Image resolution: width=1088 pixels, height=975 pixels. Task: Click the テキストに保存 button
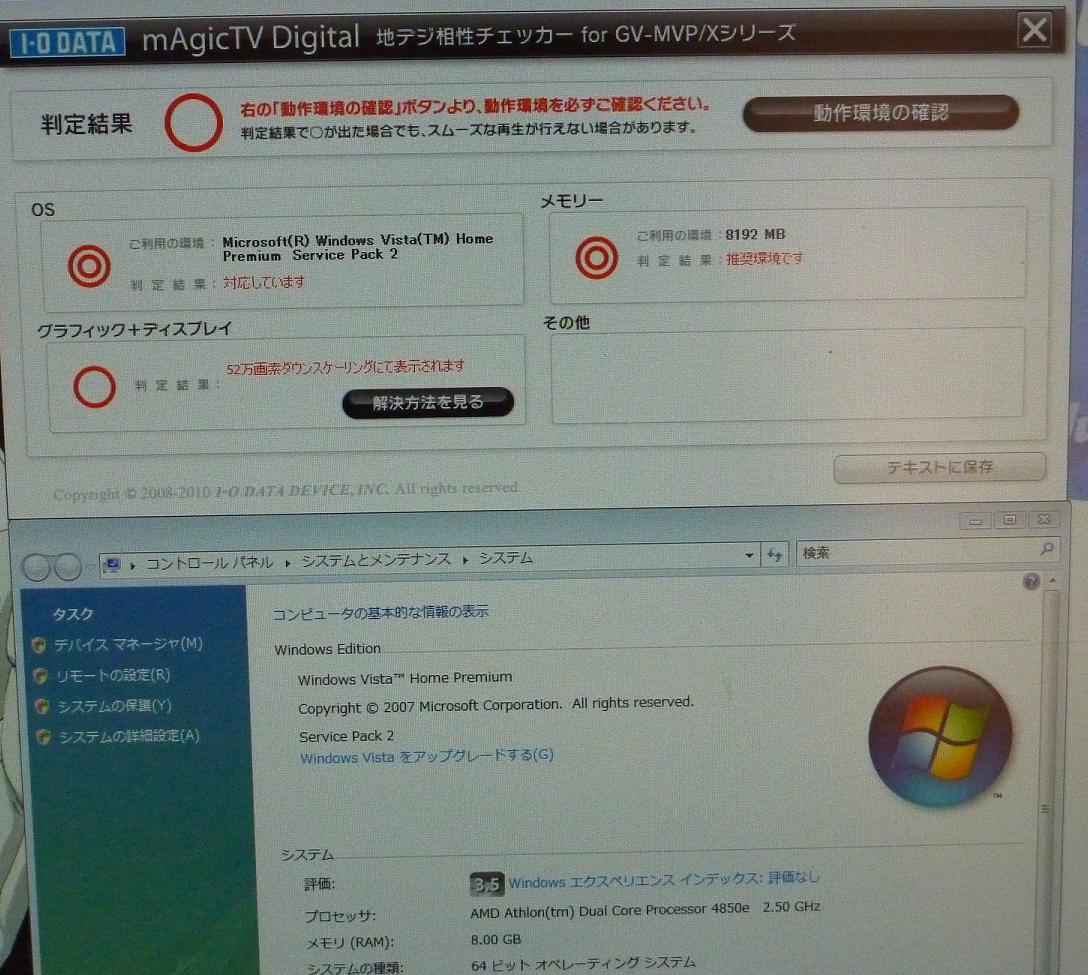(940, 467)
